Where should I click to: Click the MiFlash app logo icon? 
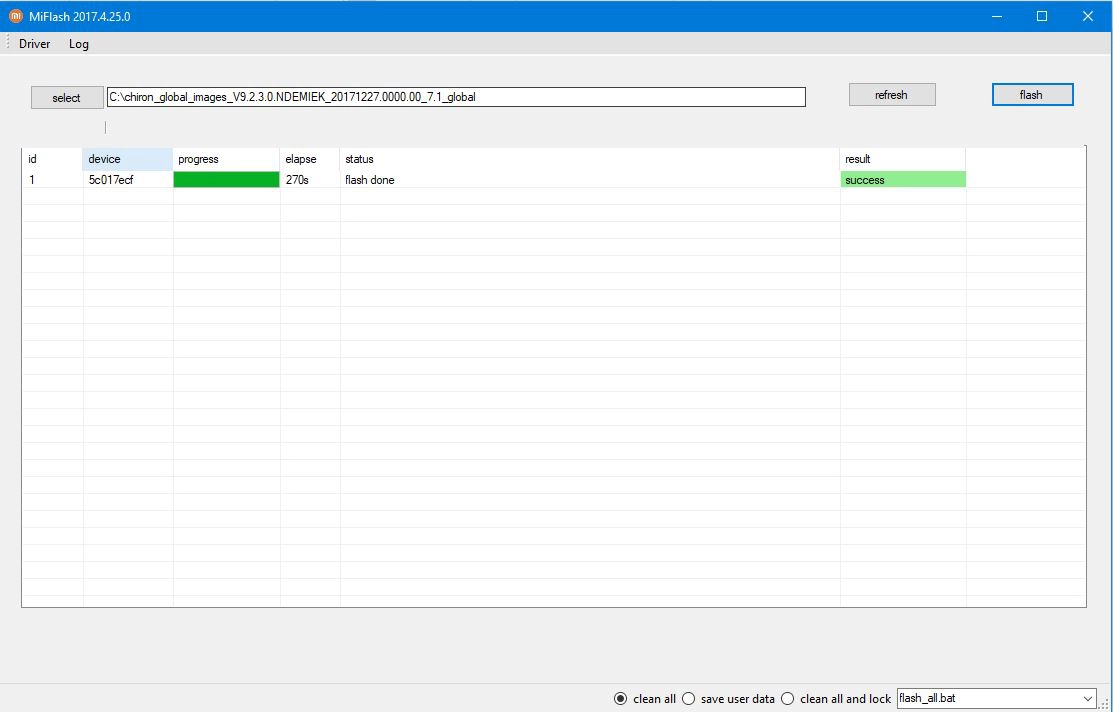click(x=16, y=16)
